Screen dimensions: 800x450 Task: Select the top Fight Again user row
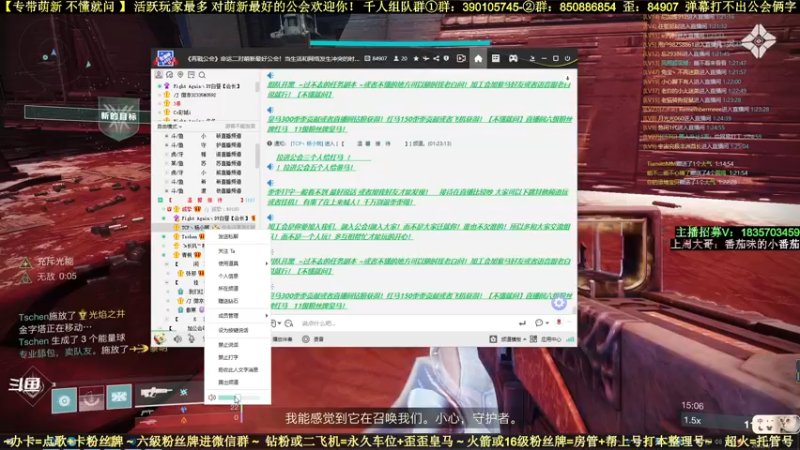(x=206, y=86)
